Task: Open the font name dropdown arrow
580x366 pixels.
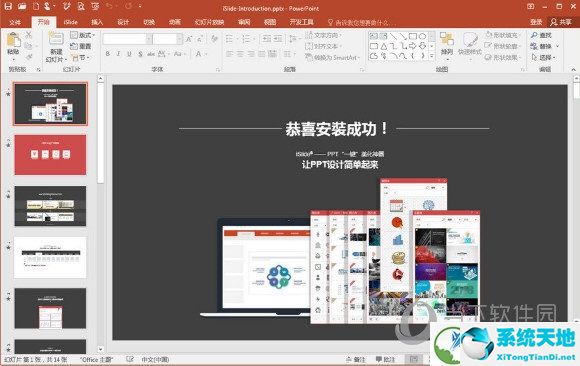Action: pos(149,39)
